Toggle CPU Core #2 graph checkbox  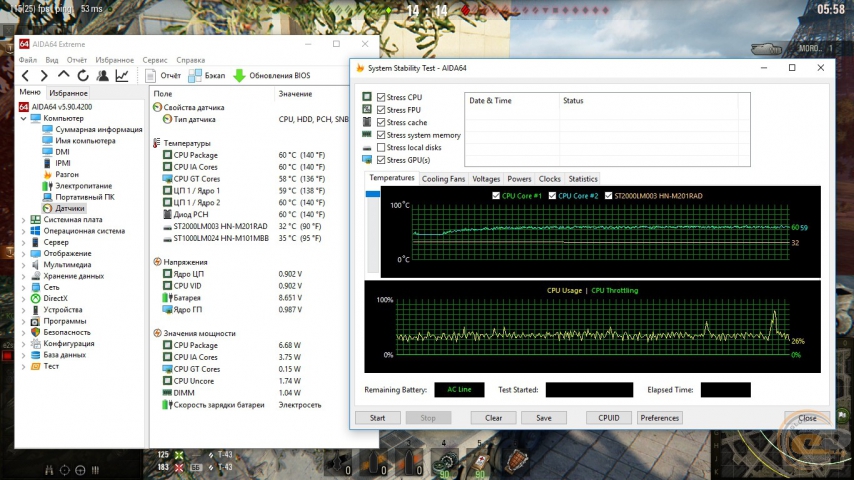(552, 196)
